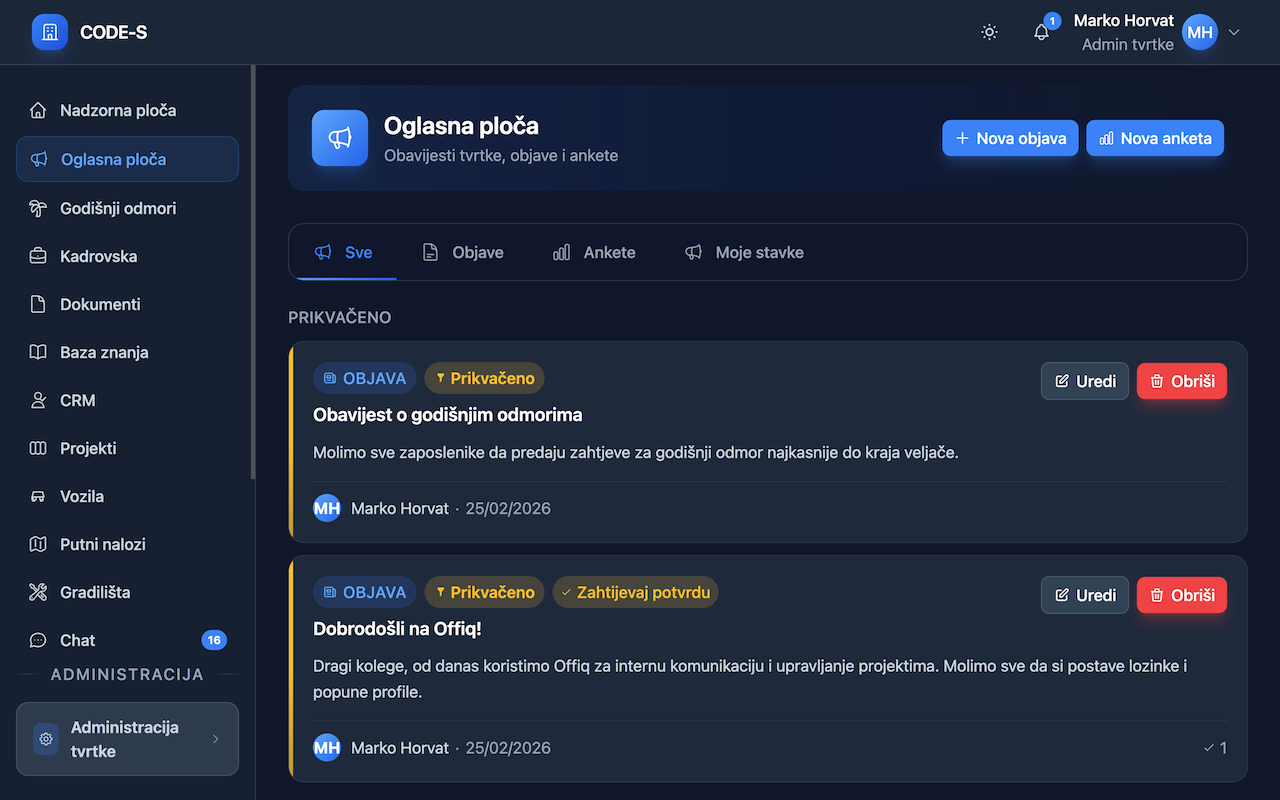This screenshot has width=1280, height=800.
Task: Start a poll via Nova anketa button
Action: point(1155,138)
